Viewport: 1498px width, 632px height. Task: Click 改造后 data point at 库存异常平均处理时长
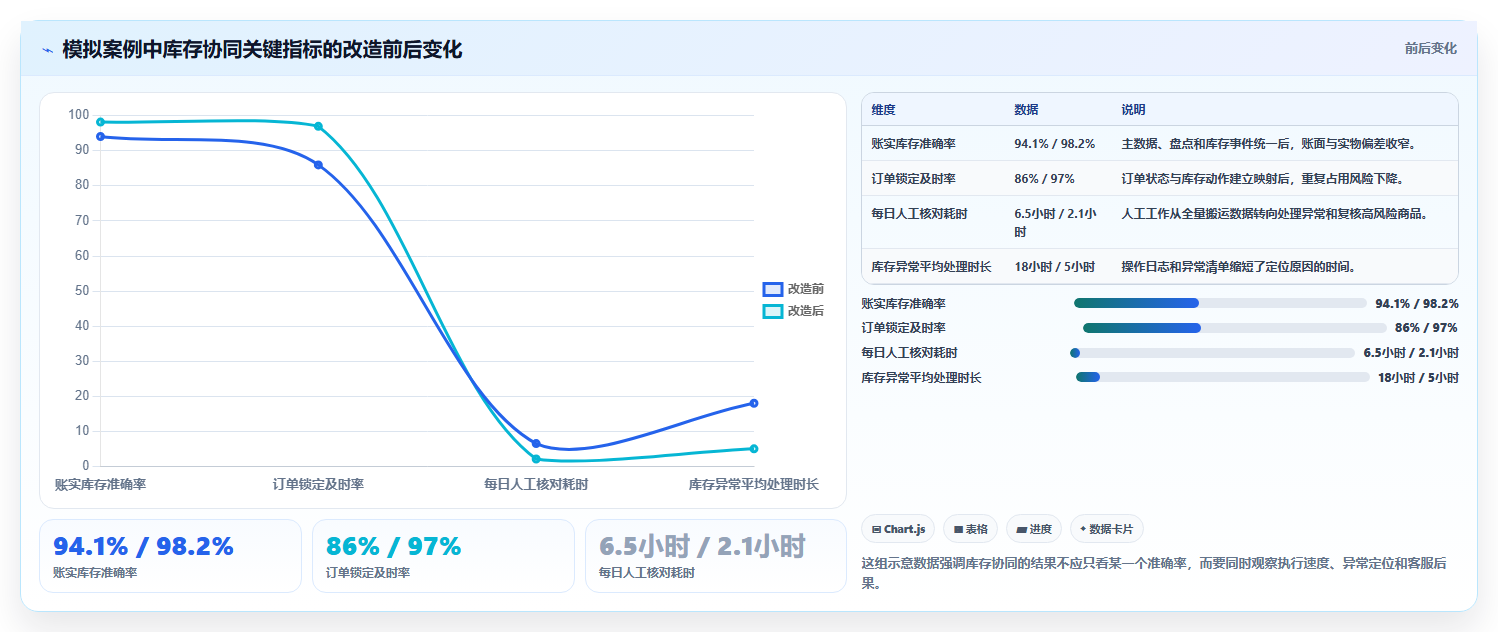754,449
